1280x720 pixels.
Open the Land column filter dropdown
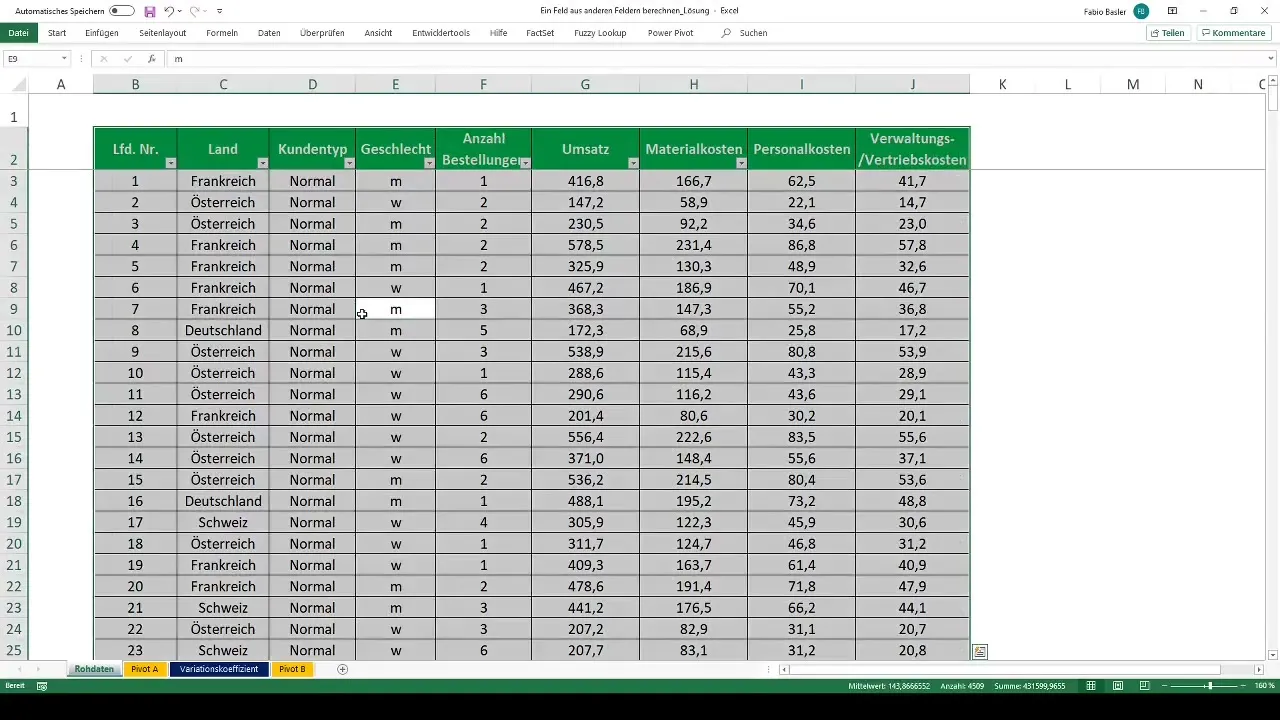point(262,162)
